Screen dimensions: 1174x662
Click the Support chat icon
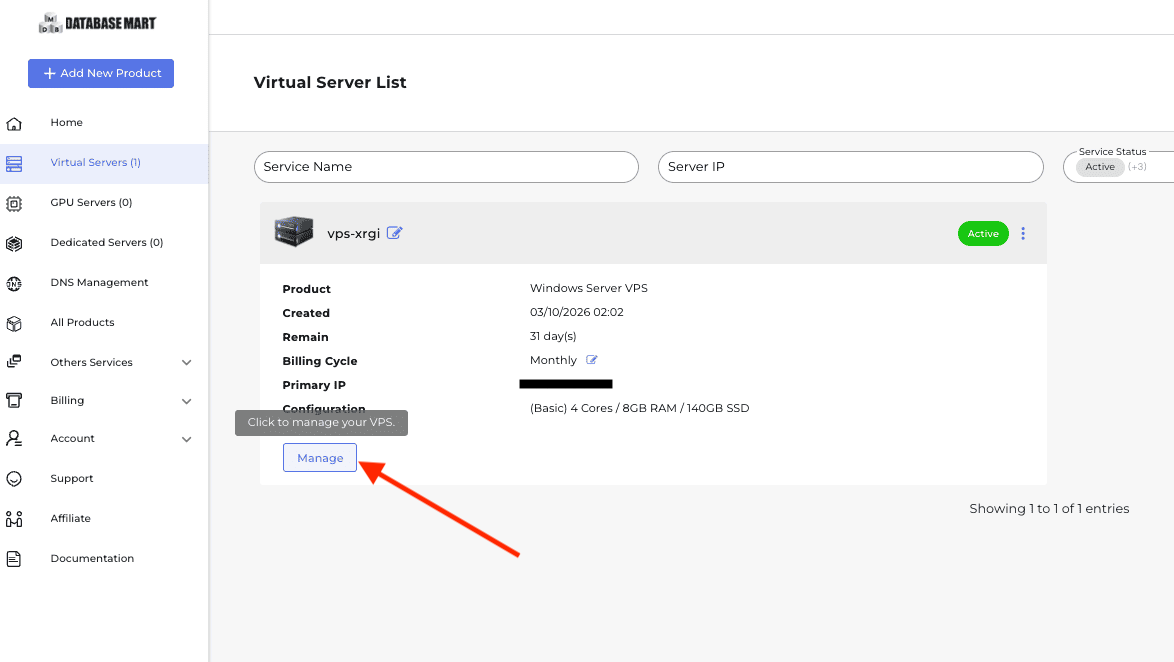tap(14, 479)
